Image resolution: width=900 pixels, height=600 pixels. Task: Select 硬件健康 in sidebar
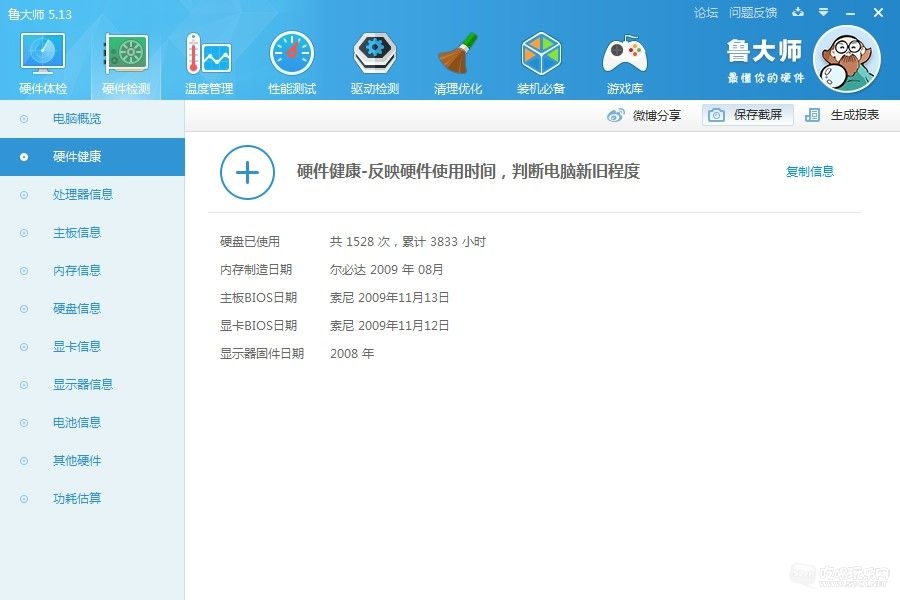[x=92, y=157]
